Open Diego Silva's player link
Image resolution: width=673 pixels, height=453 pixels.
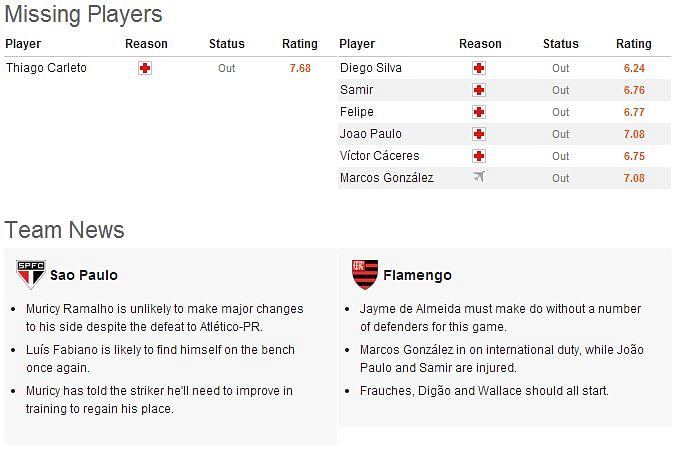point(371,68)
